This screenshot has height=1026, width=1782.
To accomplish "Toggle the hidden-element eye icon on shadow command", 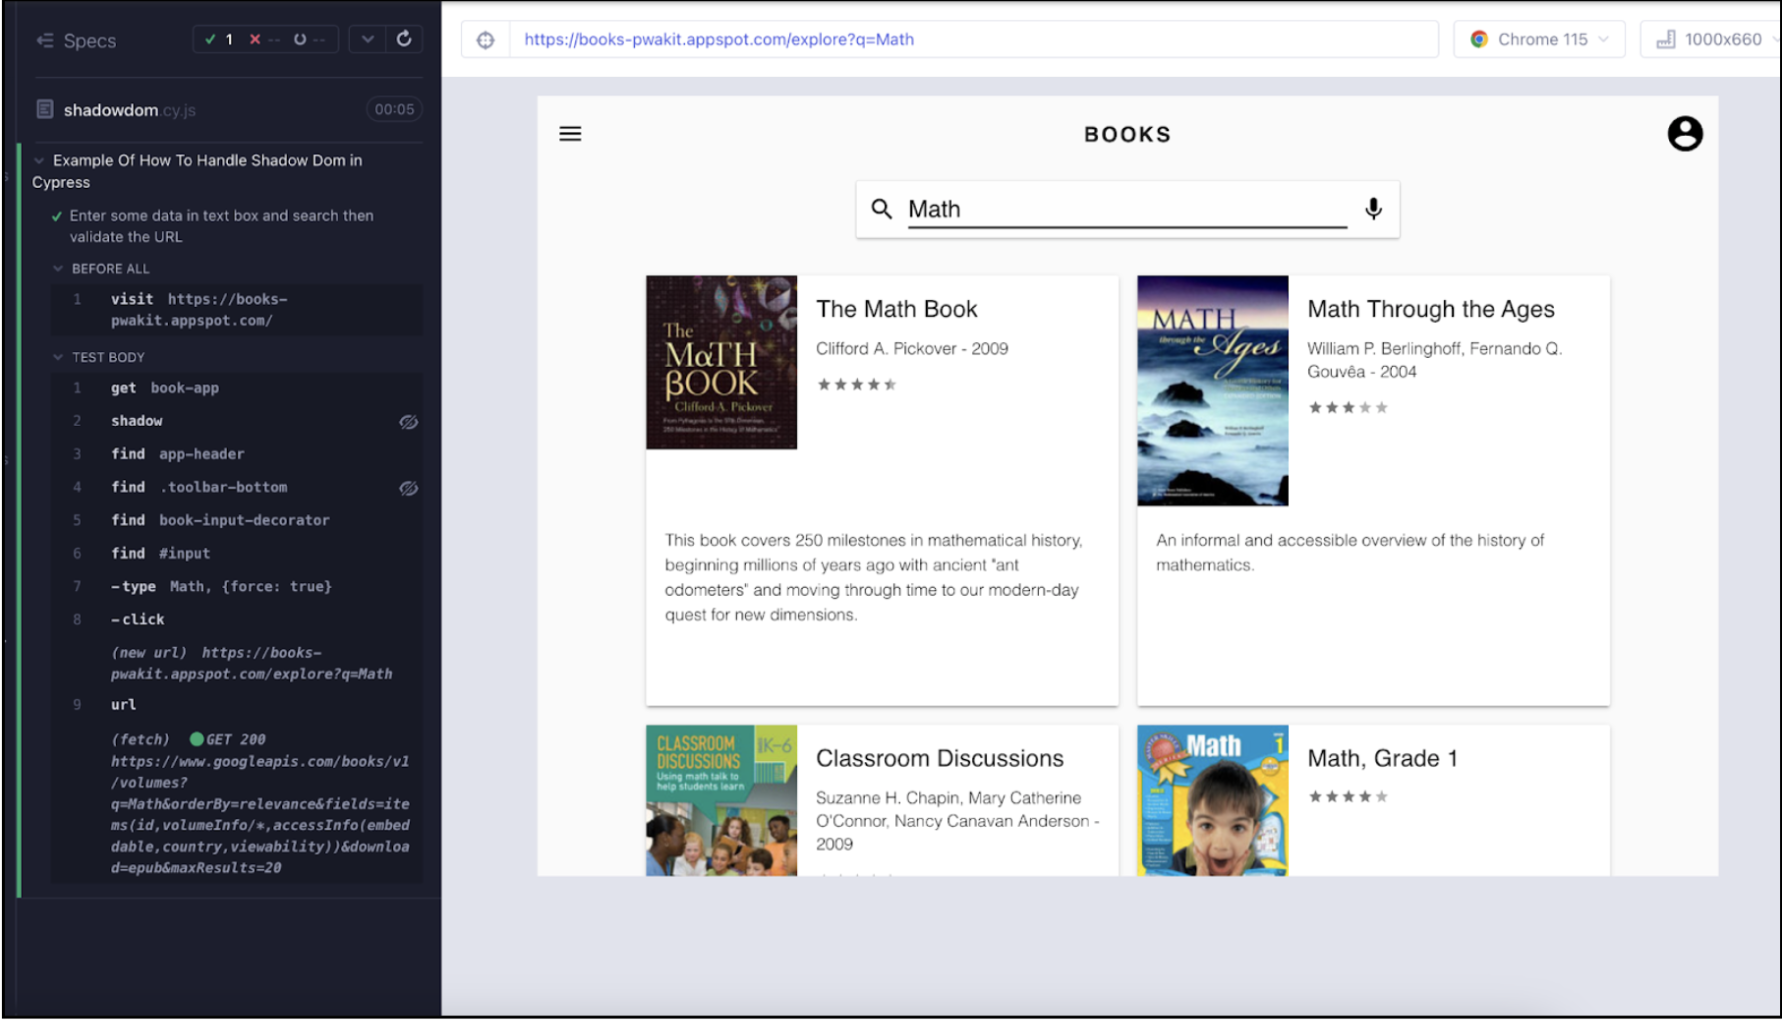I will 408,422.
